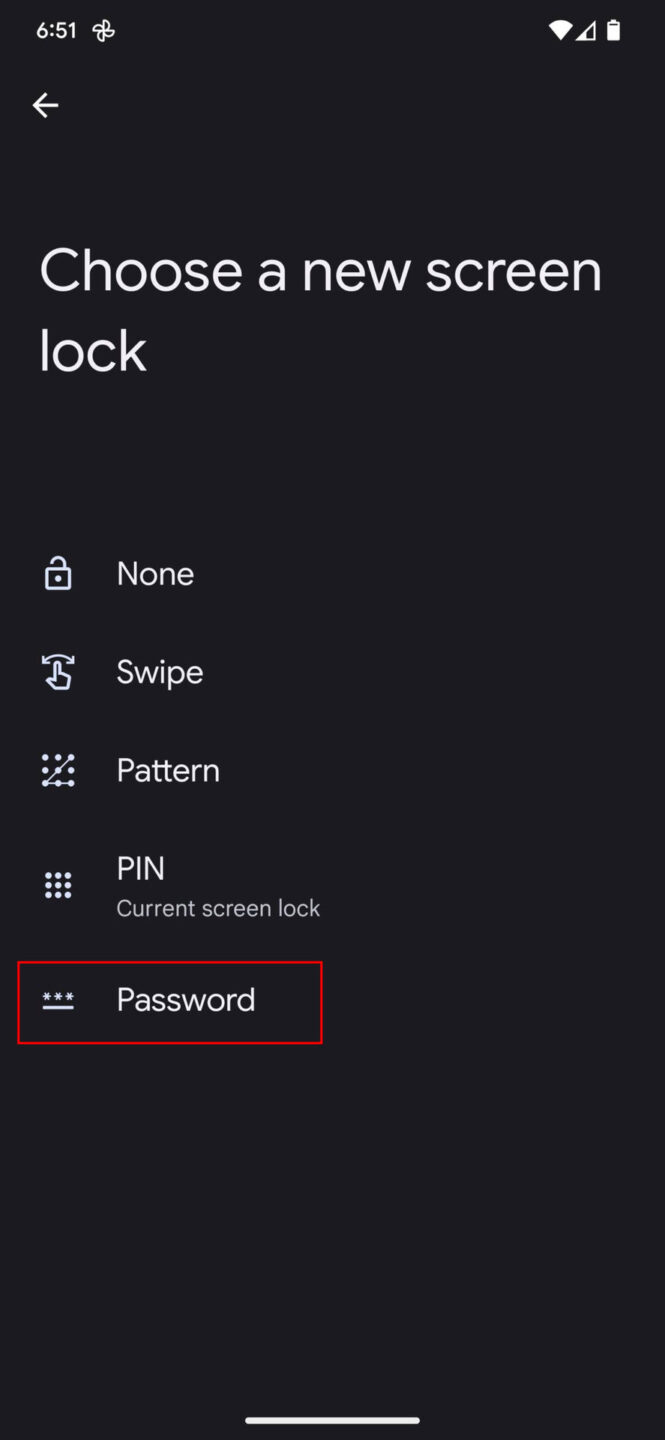
Task: Tap the status bar area
Action: (332, 29)
